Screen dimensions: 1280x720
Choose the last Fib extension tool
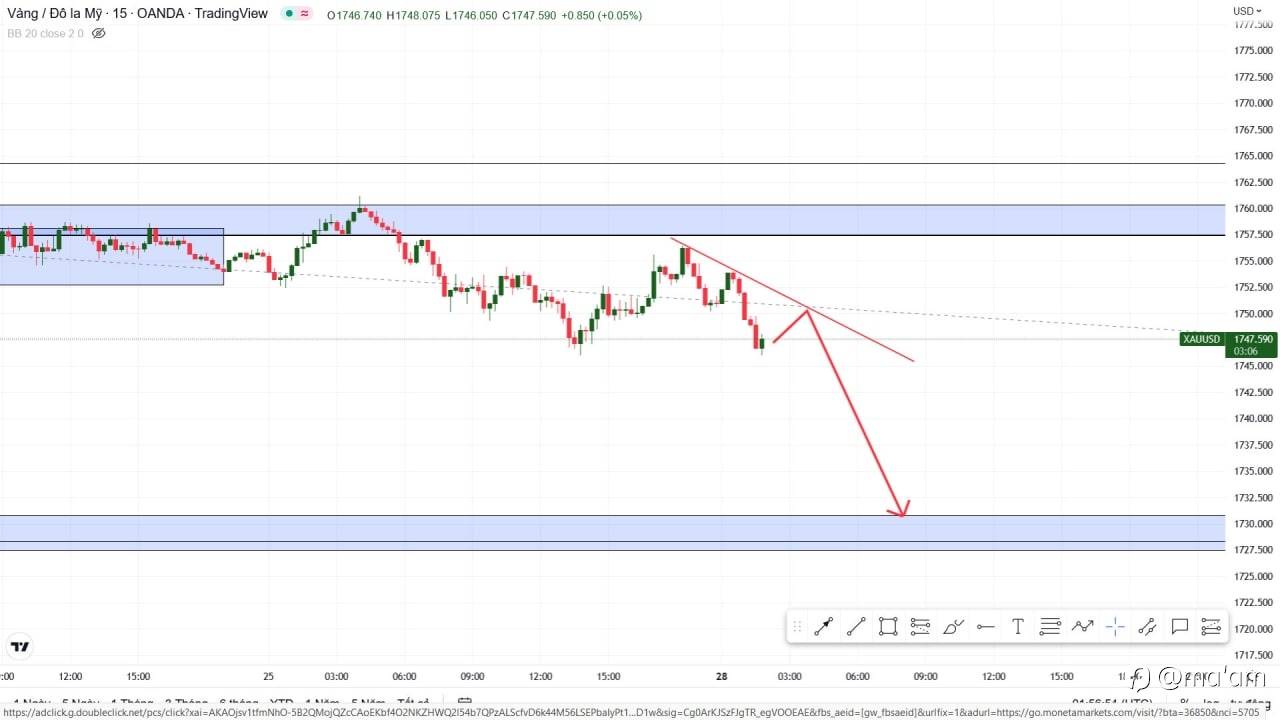coord(1211,627)
